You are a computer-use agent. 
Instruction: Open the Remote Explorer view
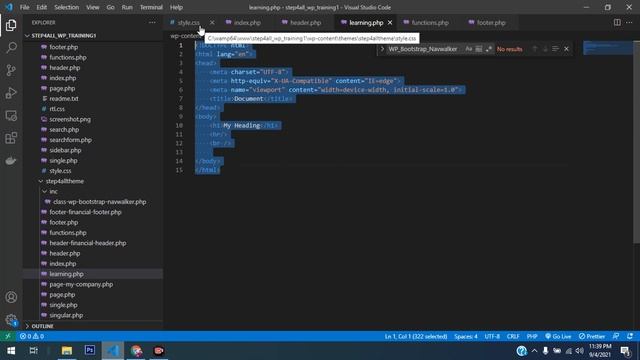[11, 116]
